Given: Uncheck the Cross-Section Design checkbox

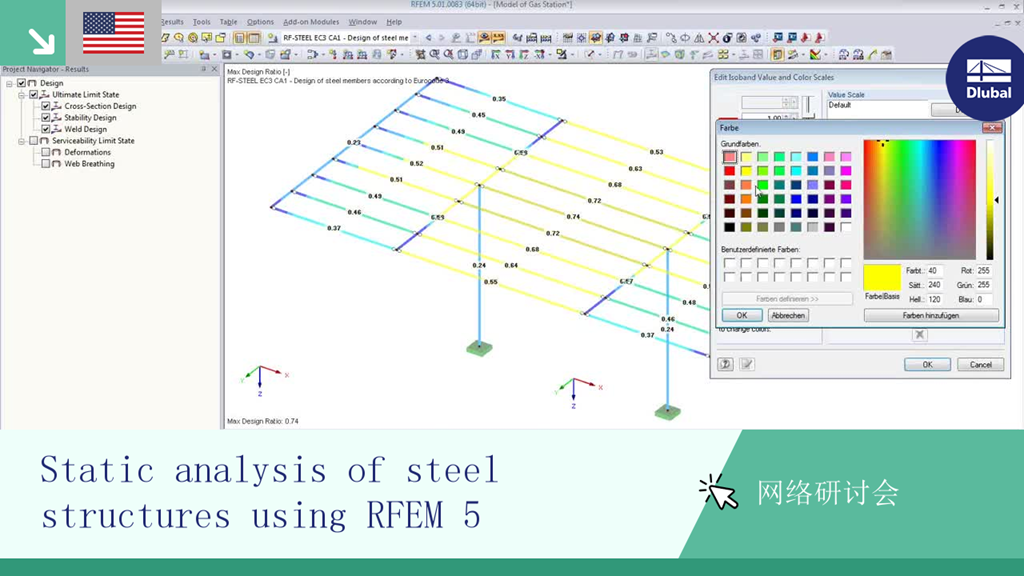Looking at the screenshot, I should [x=46, y=106].
